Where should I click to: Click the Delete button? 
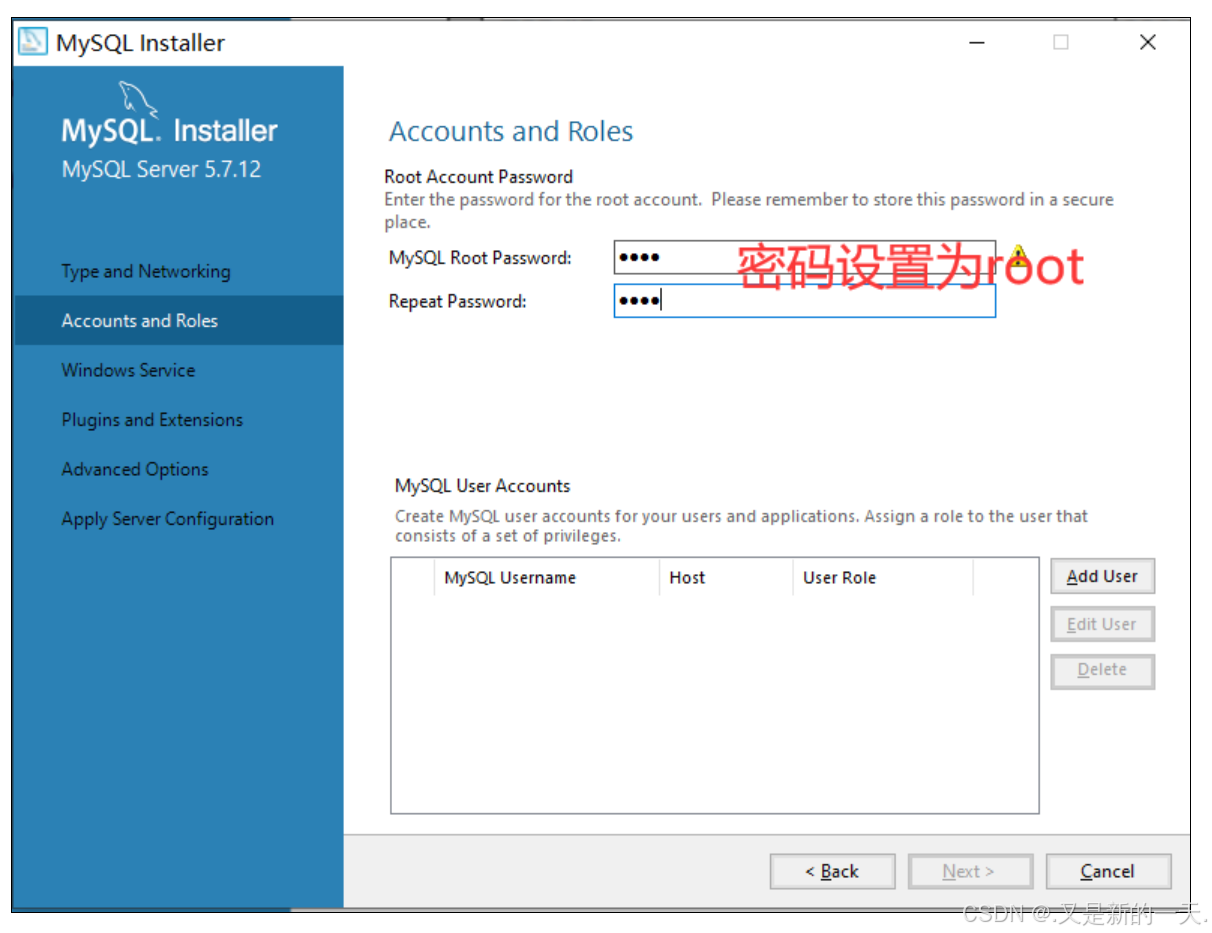[x=1103, y=670]
